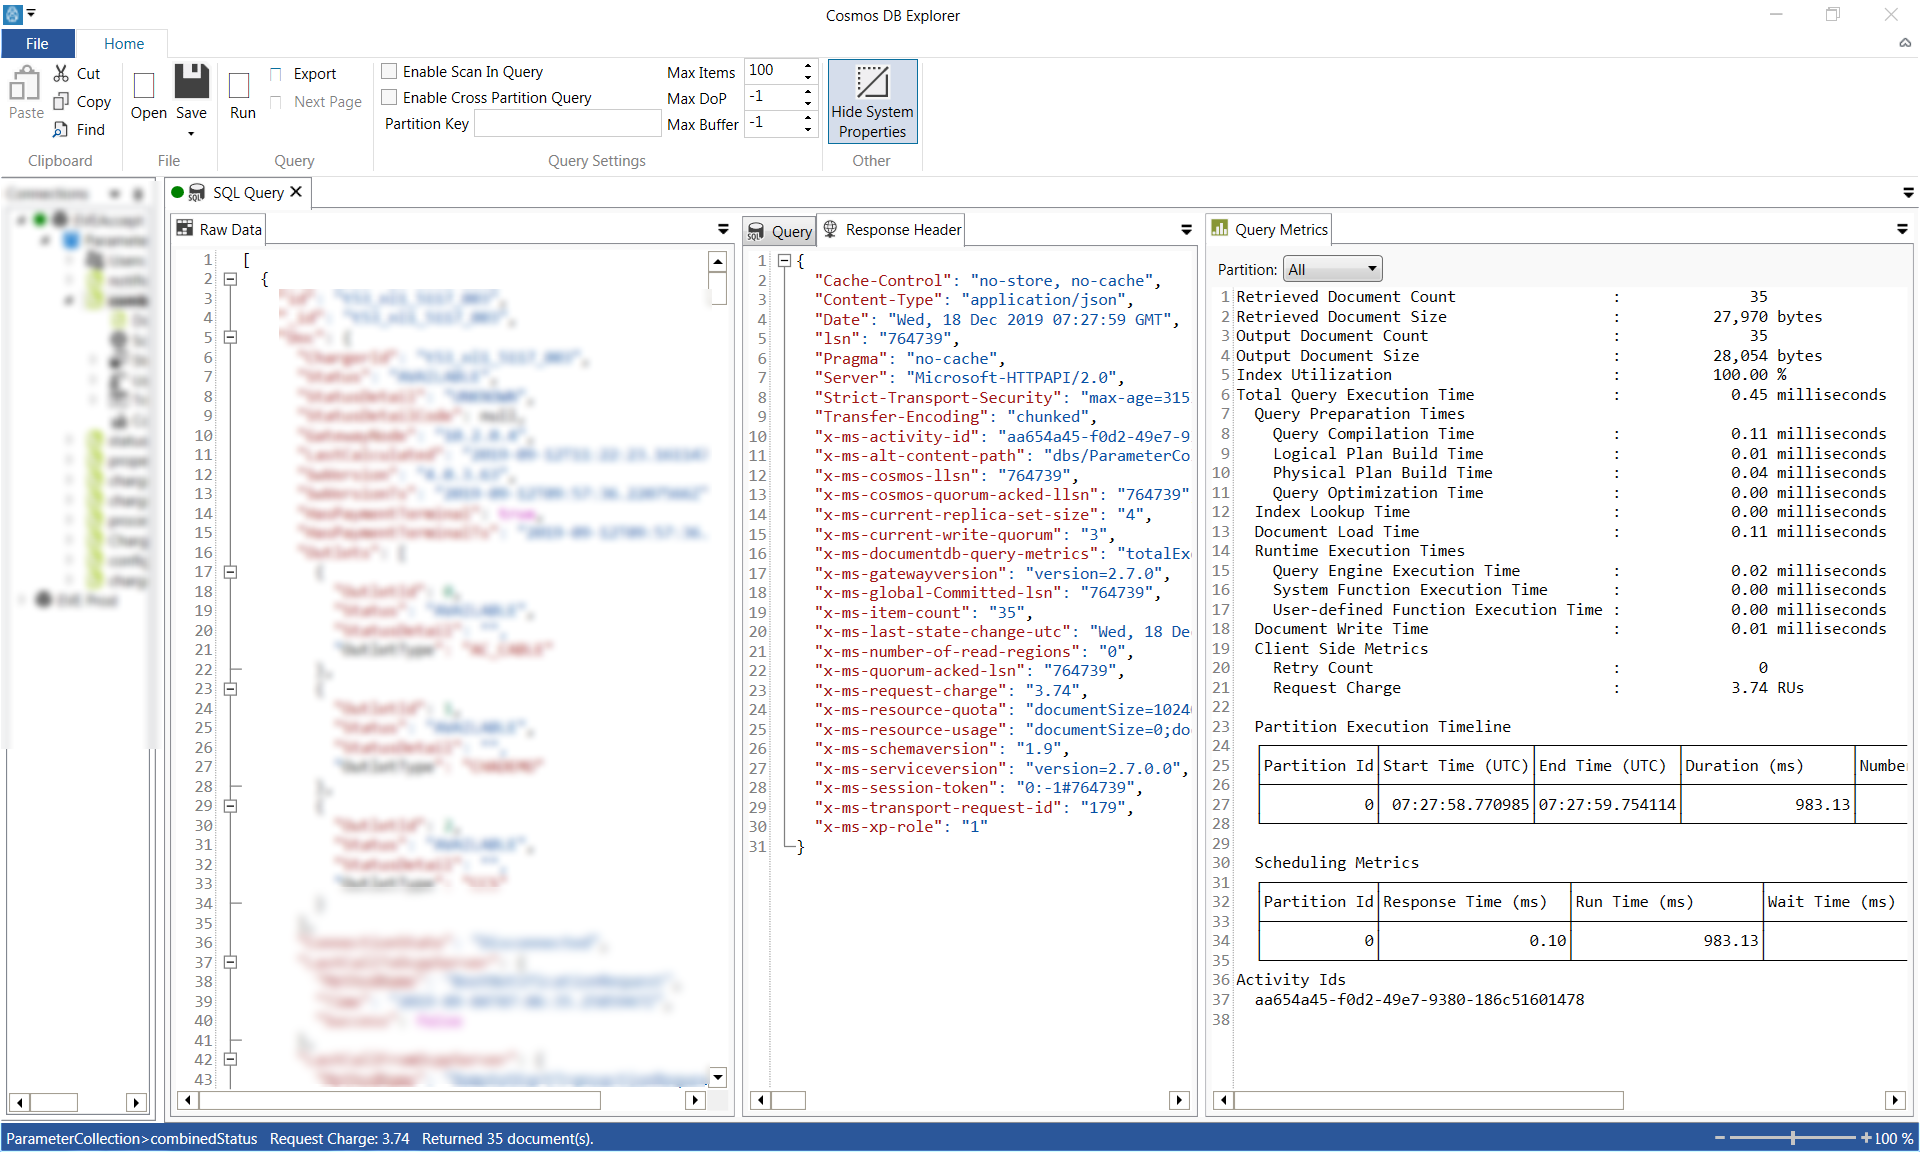The width and height of the screenshot is (1920, 1152).
Task: Click the Query Metrics chart icon
Action: coord(1220,228)
